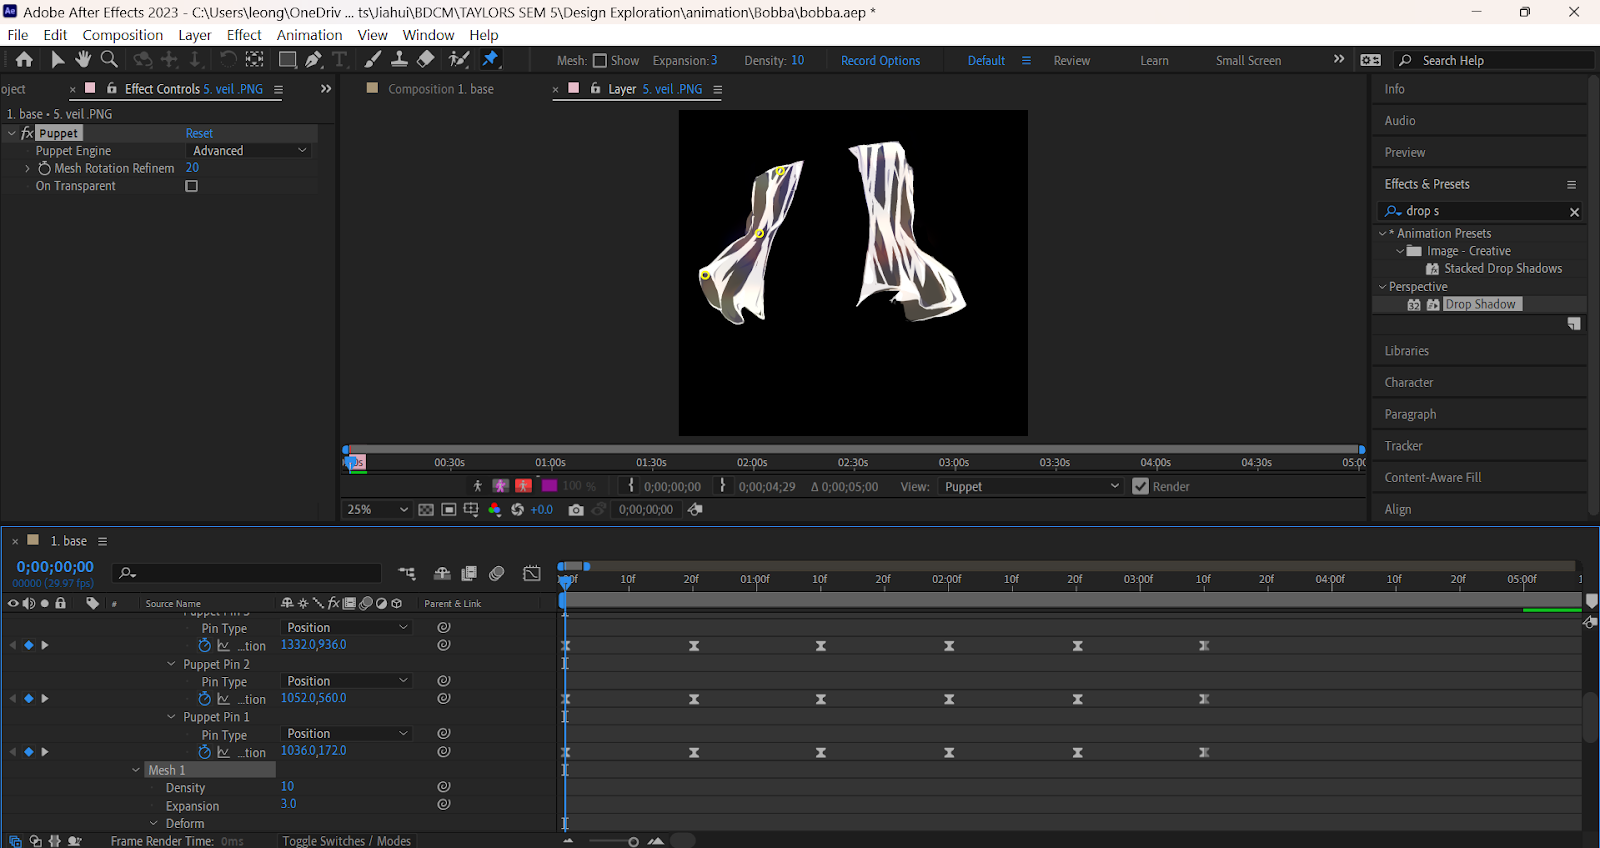Select the Roto Brush tool

(x=459, y=60)
